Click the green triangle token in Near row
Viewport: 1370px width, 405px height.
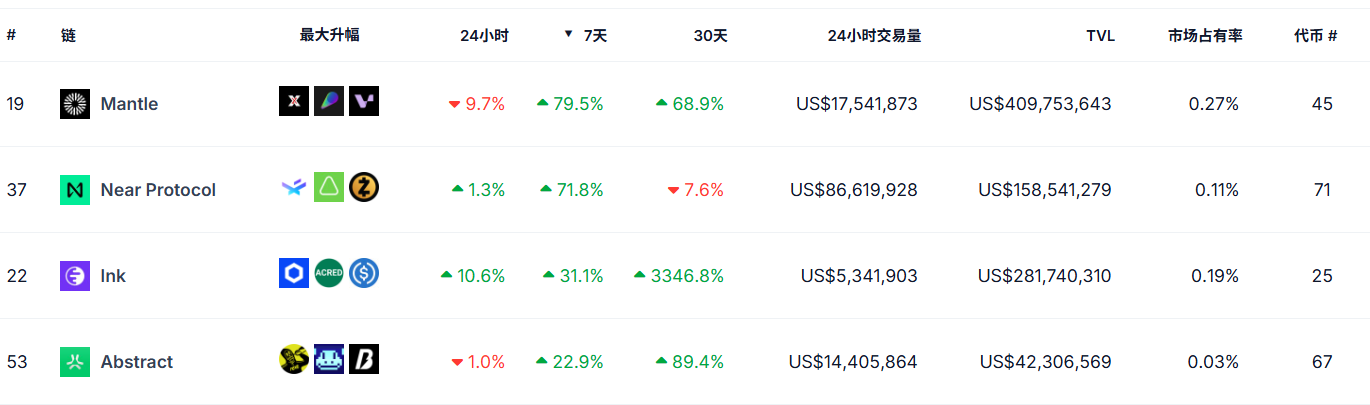tap(329, 187)
